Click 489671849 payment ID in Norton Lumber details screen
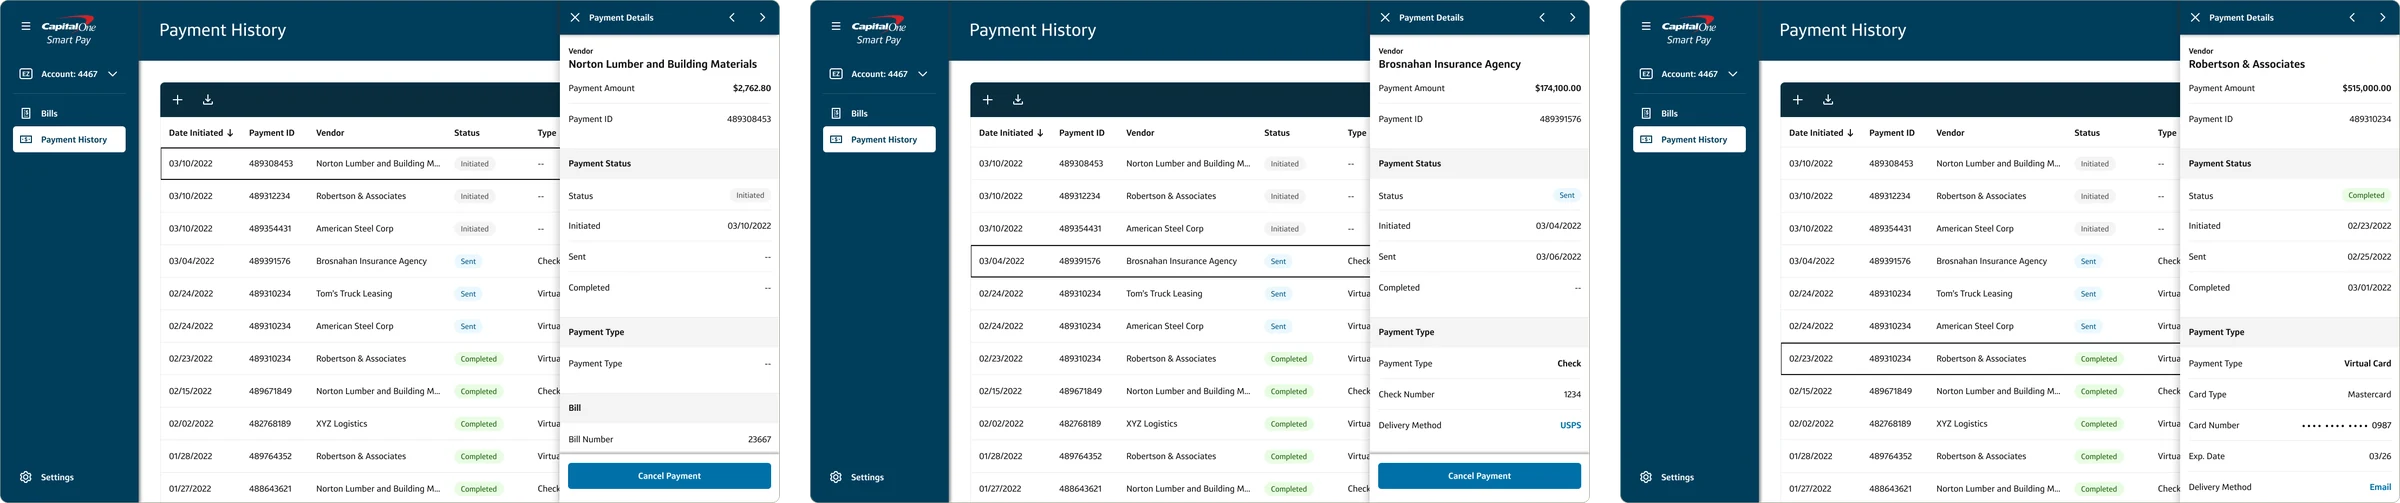The height and width of the screenshot is (503, 2400). coord(270,392)
